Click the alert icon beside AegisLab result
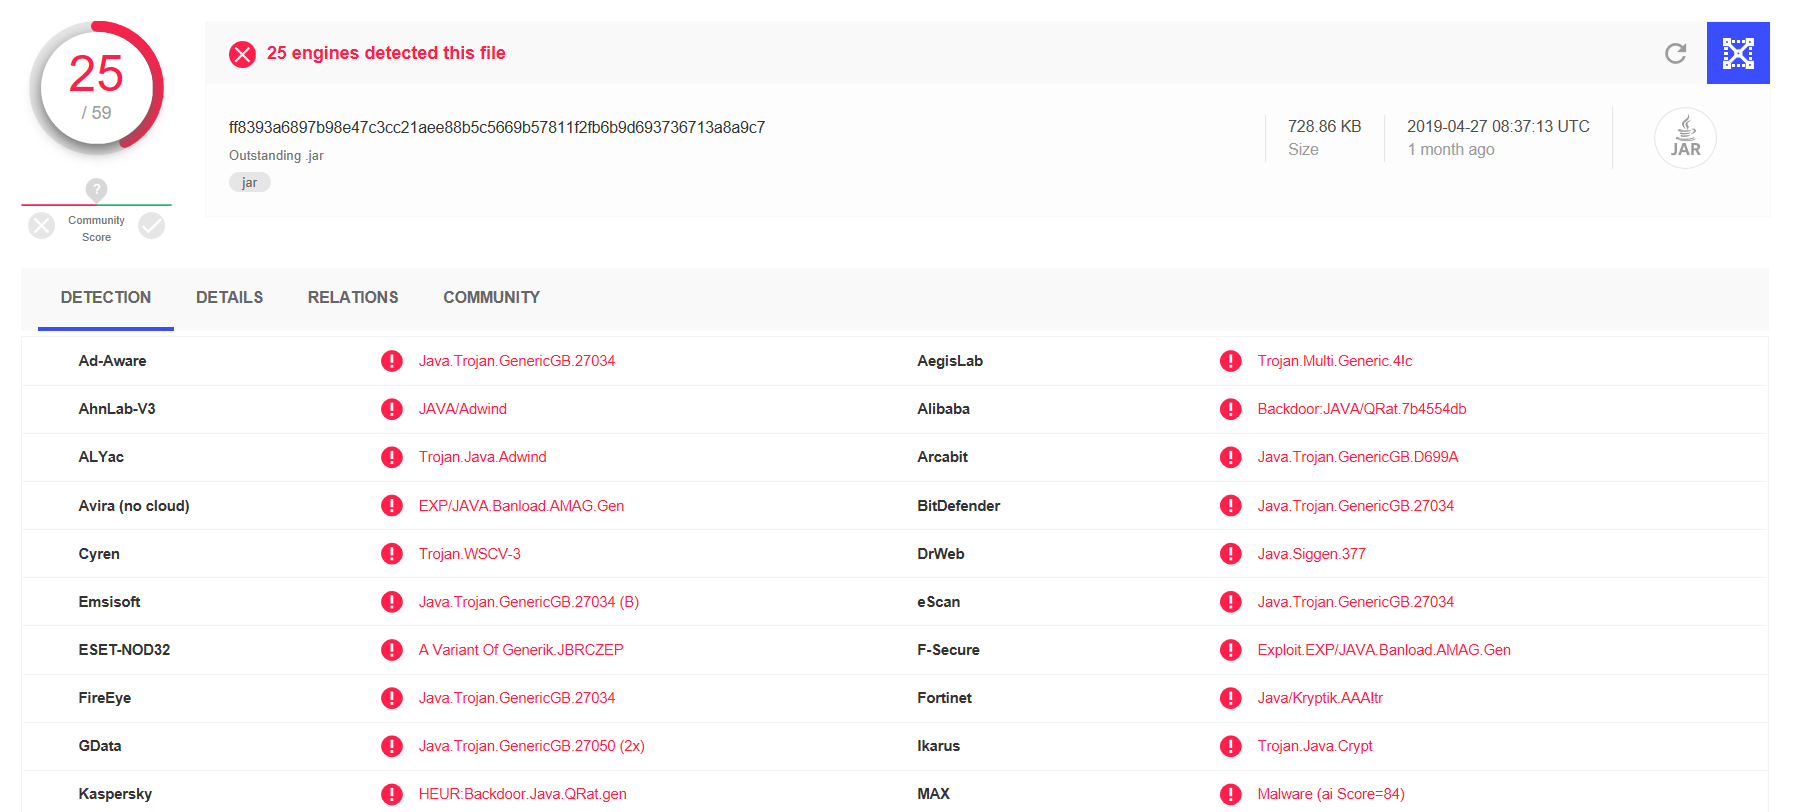1810x812 pixels. pyautogui.click(x=1231, y=361)
